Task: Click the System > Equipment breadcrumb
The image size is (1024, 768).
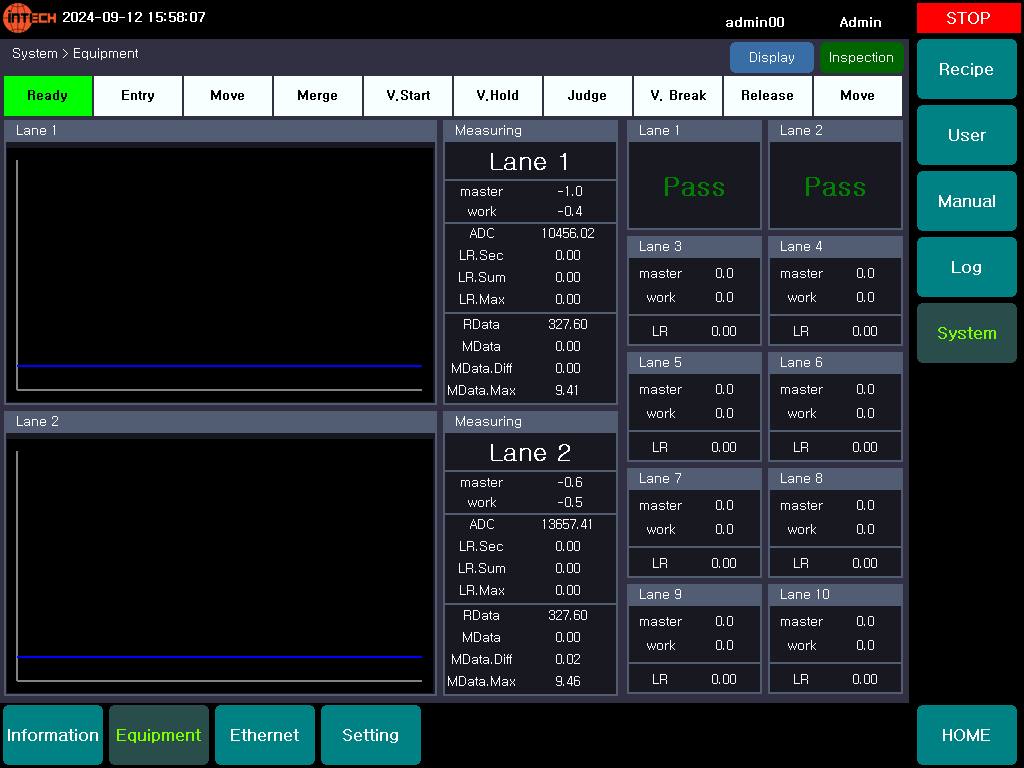Action: click(x=75, y=54)
